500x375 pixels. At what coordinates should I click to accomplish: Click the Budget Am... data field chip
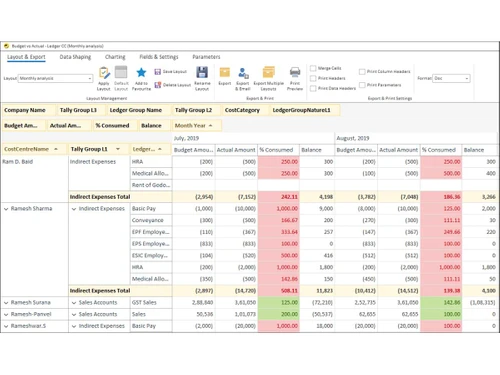tap(24, 126)
